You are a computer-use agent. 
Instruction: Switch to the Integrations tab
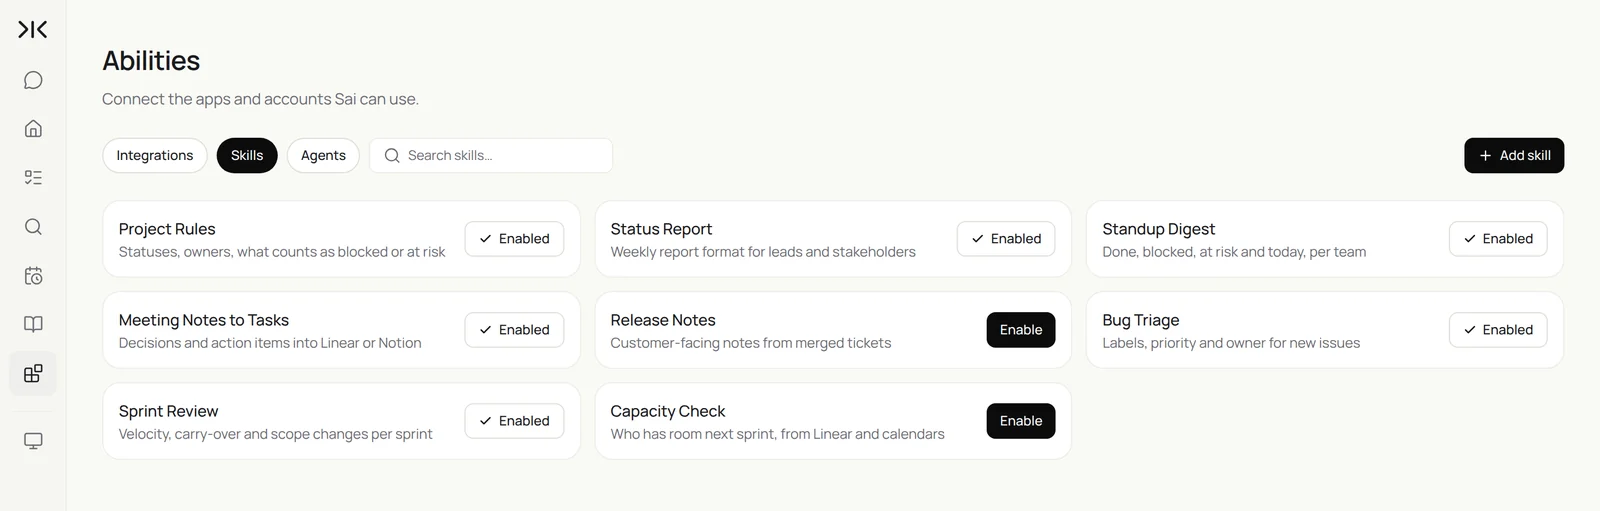point(155,156)
